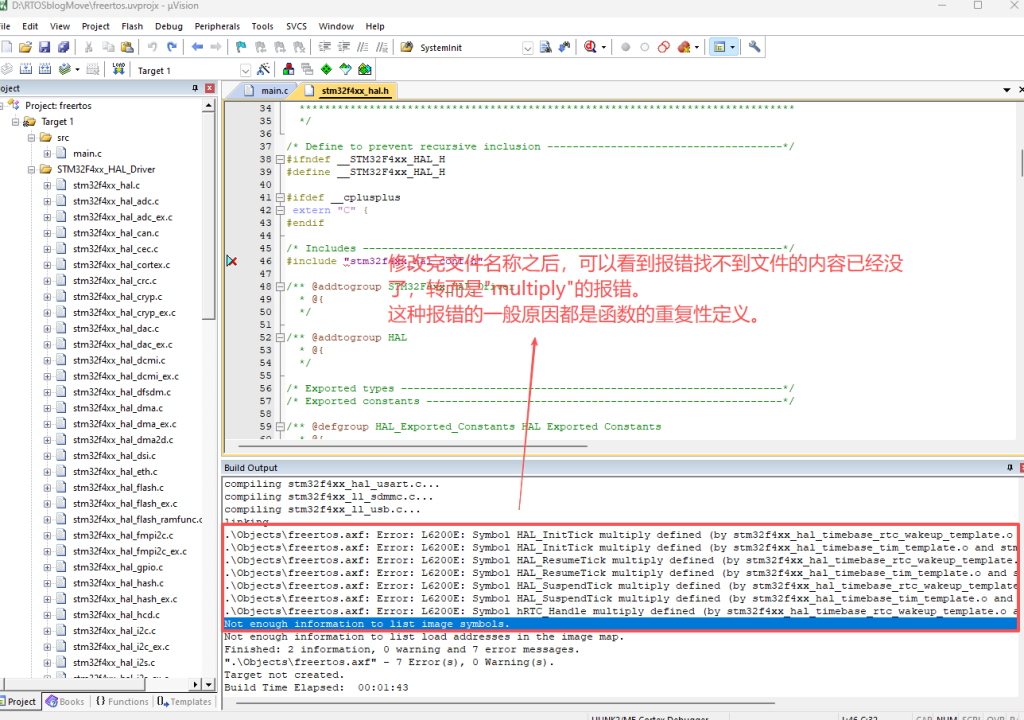Open the Pack Installer icon
The height and width of the screenshot is (720, 1024).
(364, 70)
